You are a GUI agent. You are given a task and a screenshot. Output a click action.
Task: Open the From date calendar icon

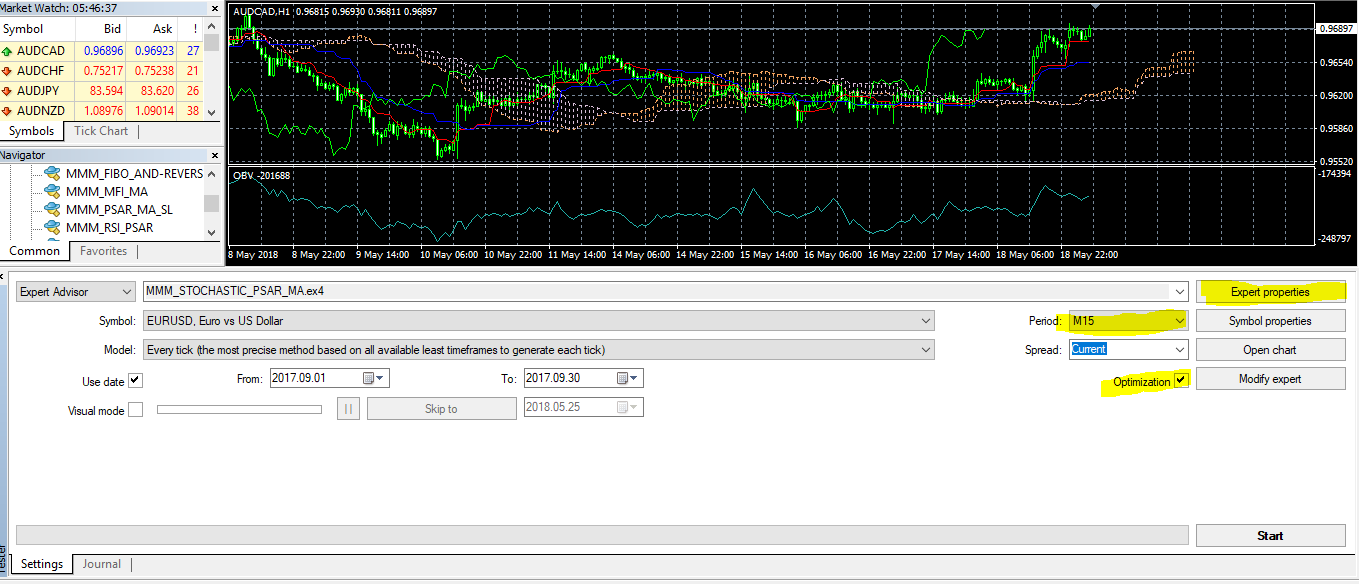[x=369, y=378]
